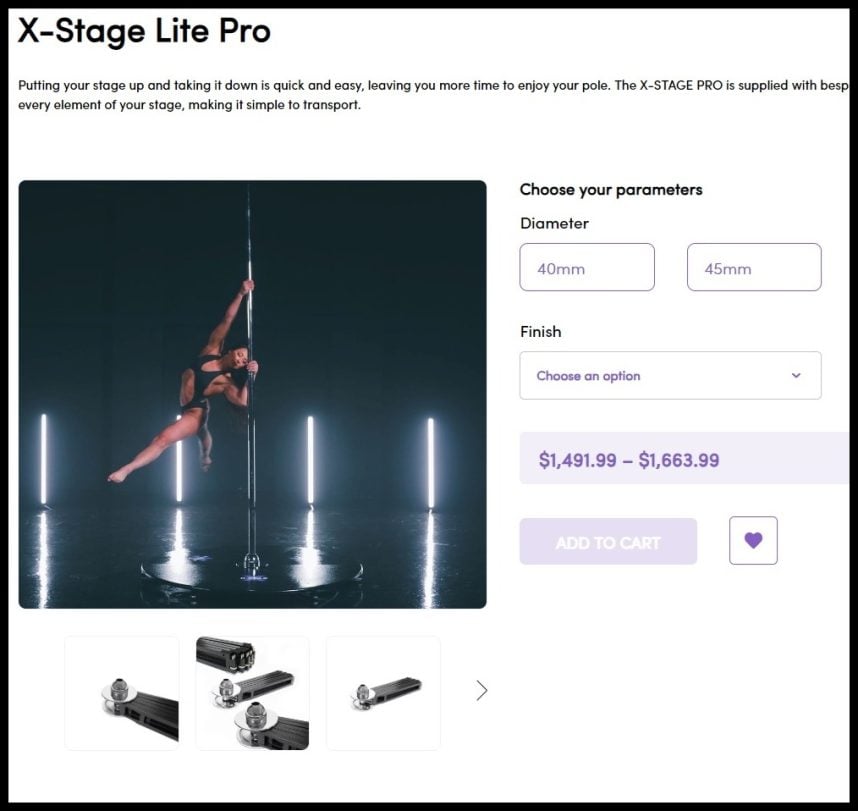
Task: Click the product description paragraph
Action: click(x=400, y=95)
